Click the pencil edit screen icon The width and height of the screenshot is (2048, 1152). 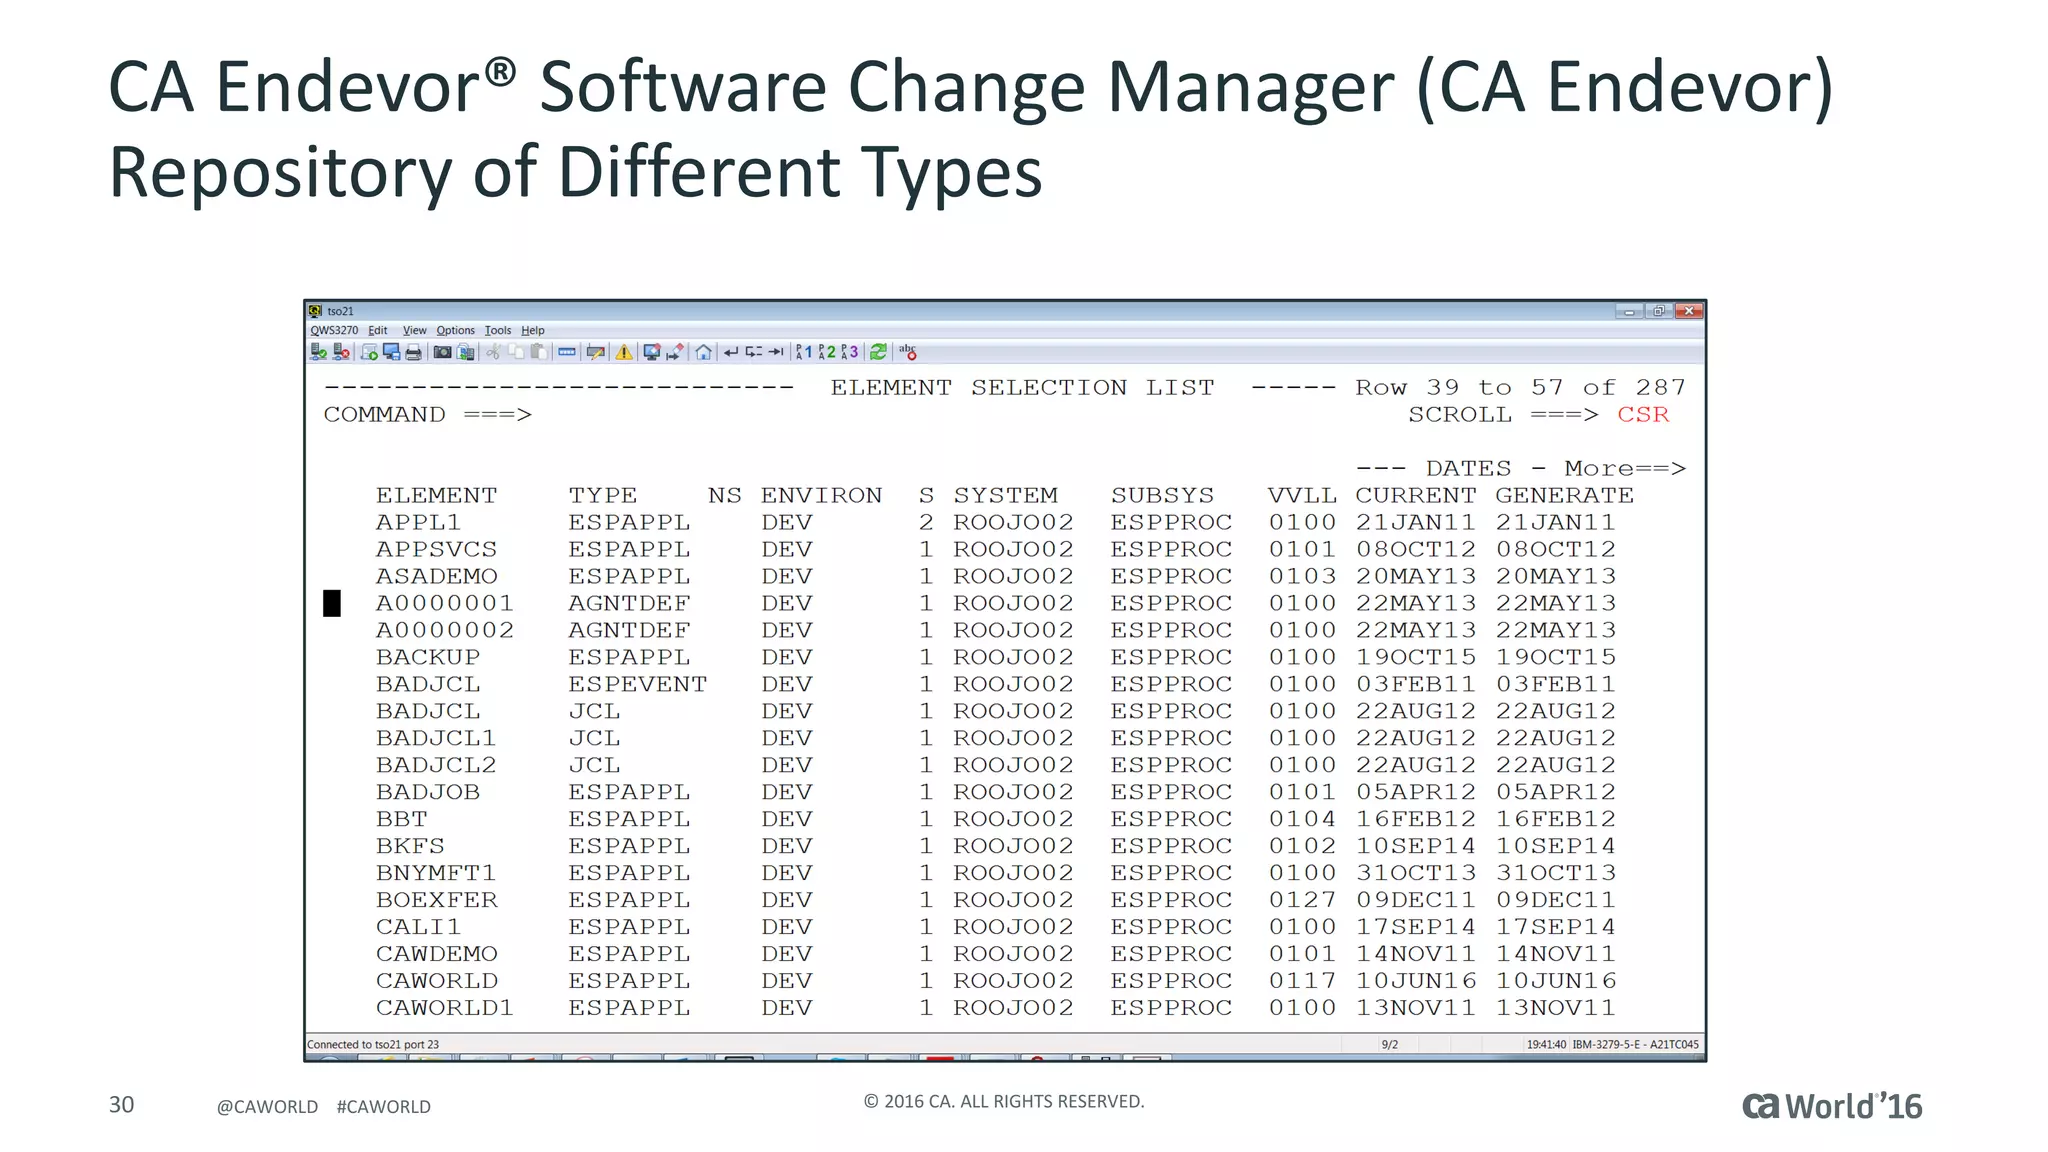pyautogui.click(x=595, y=352)
